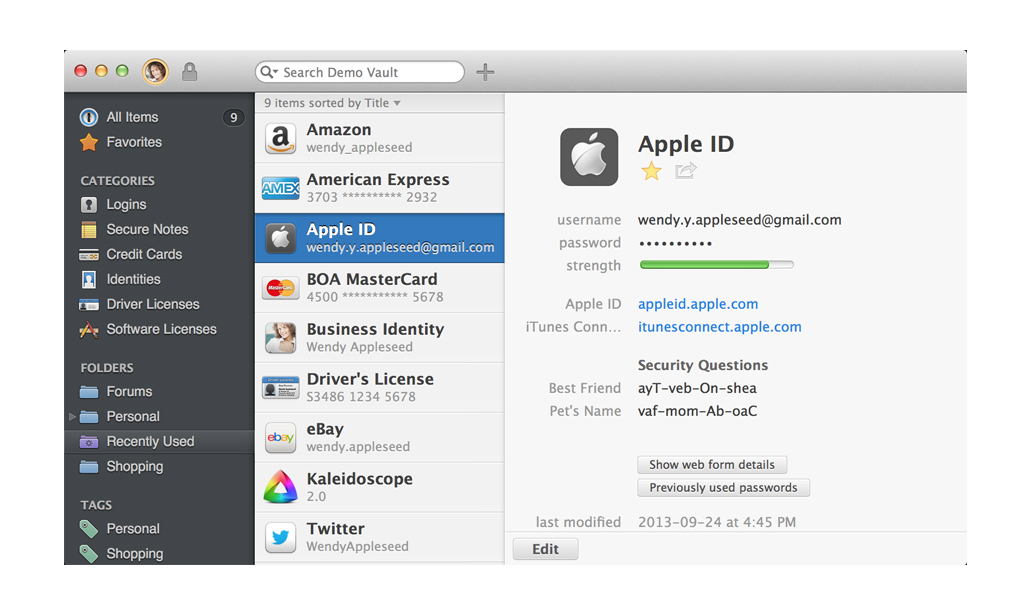Image resolution: width=1030 pixels, height=615 pixels.
Task: Select All Items in sidebar
Action: (132, 117)
